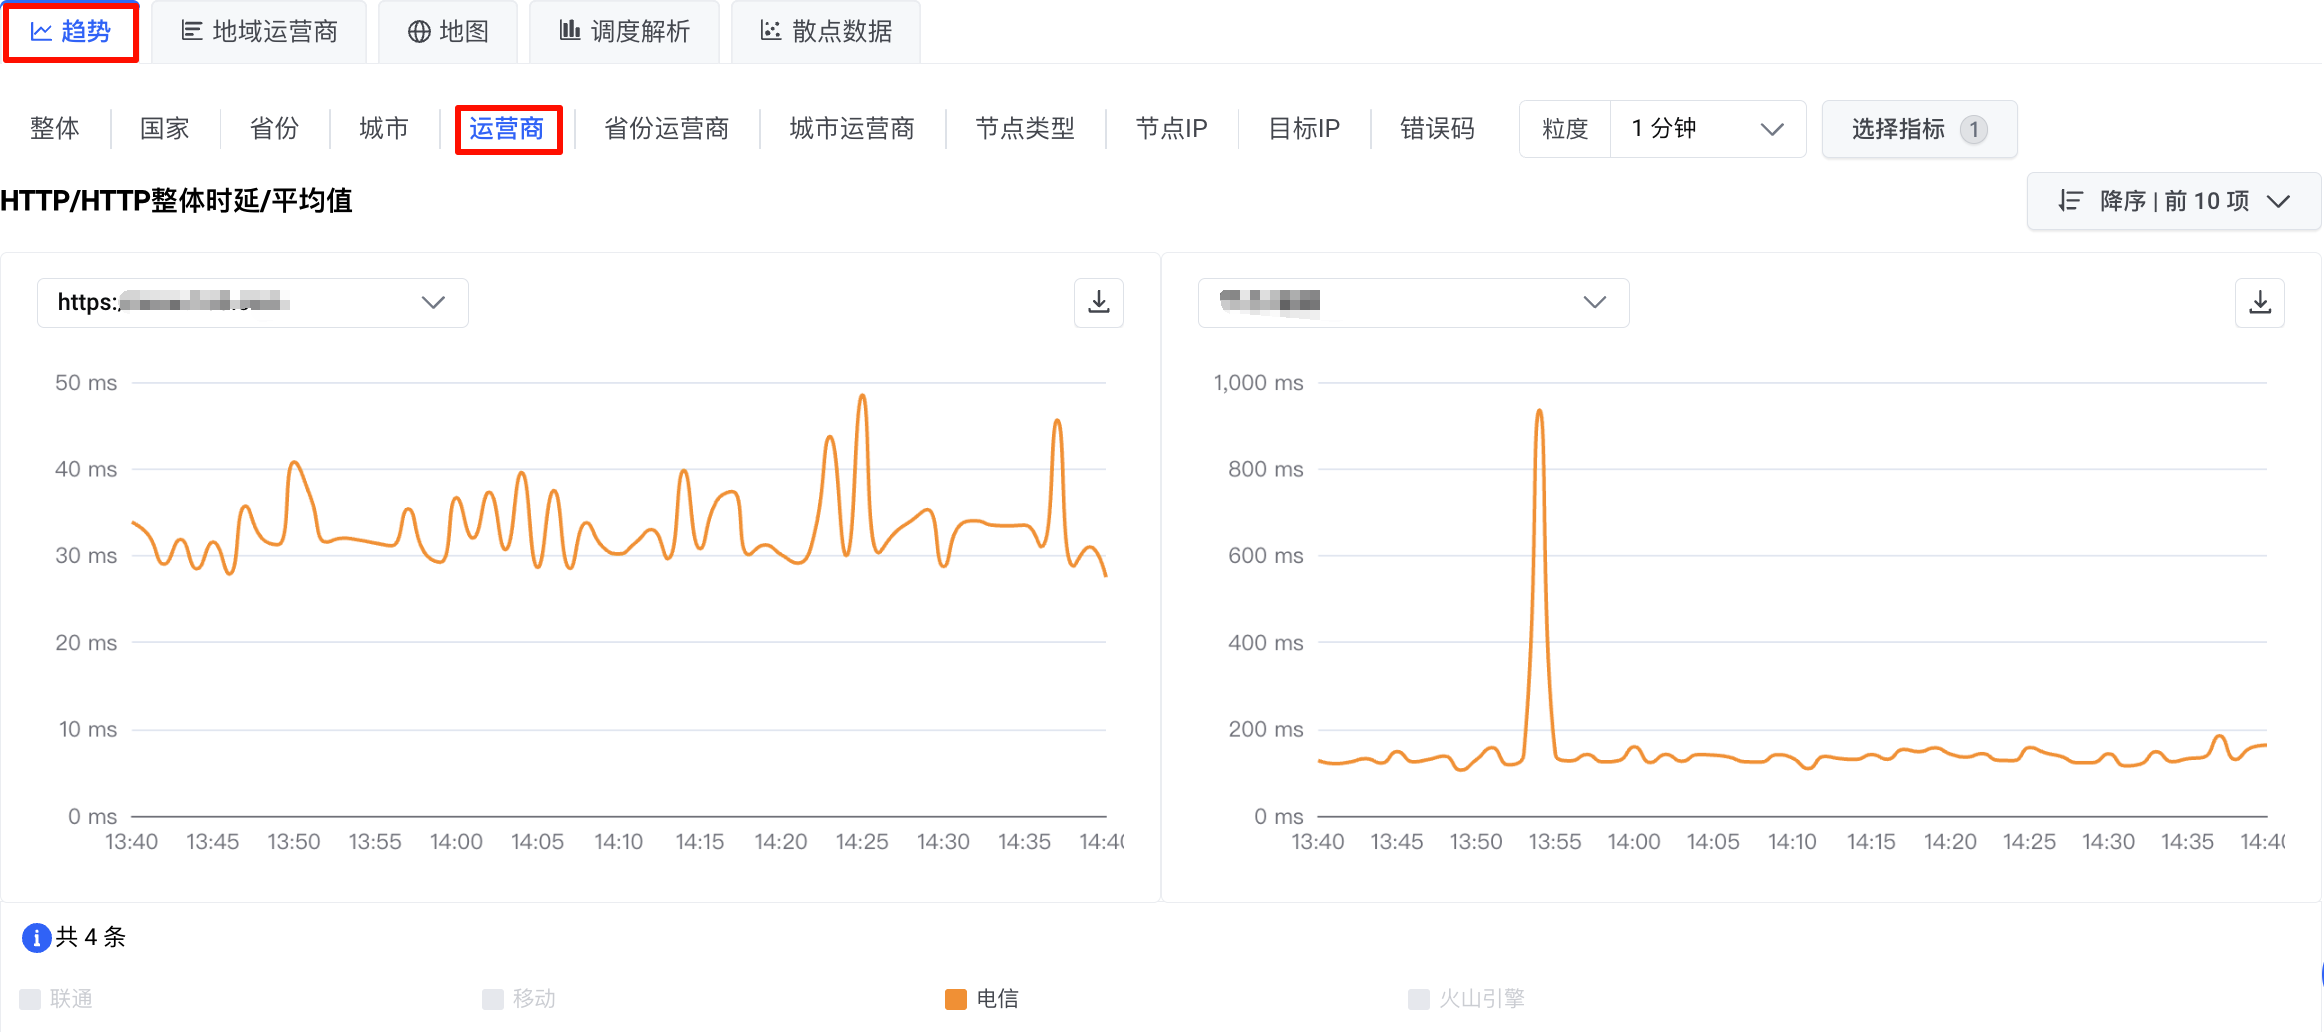
Task: Select the 目标IP dimension
Action: tap(1304, 129)
